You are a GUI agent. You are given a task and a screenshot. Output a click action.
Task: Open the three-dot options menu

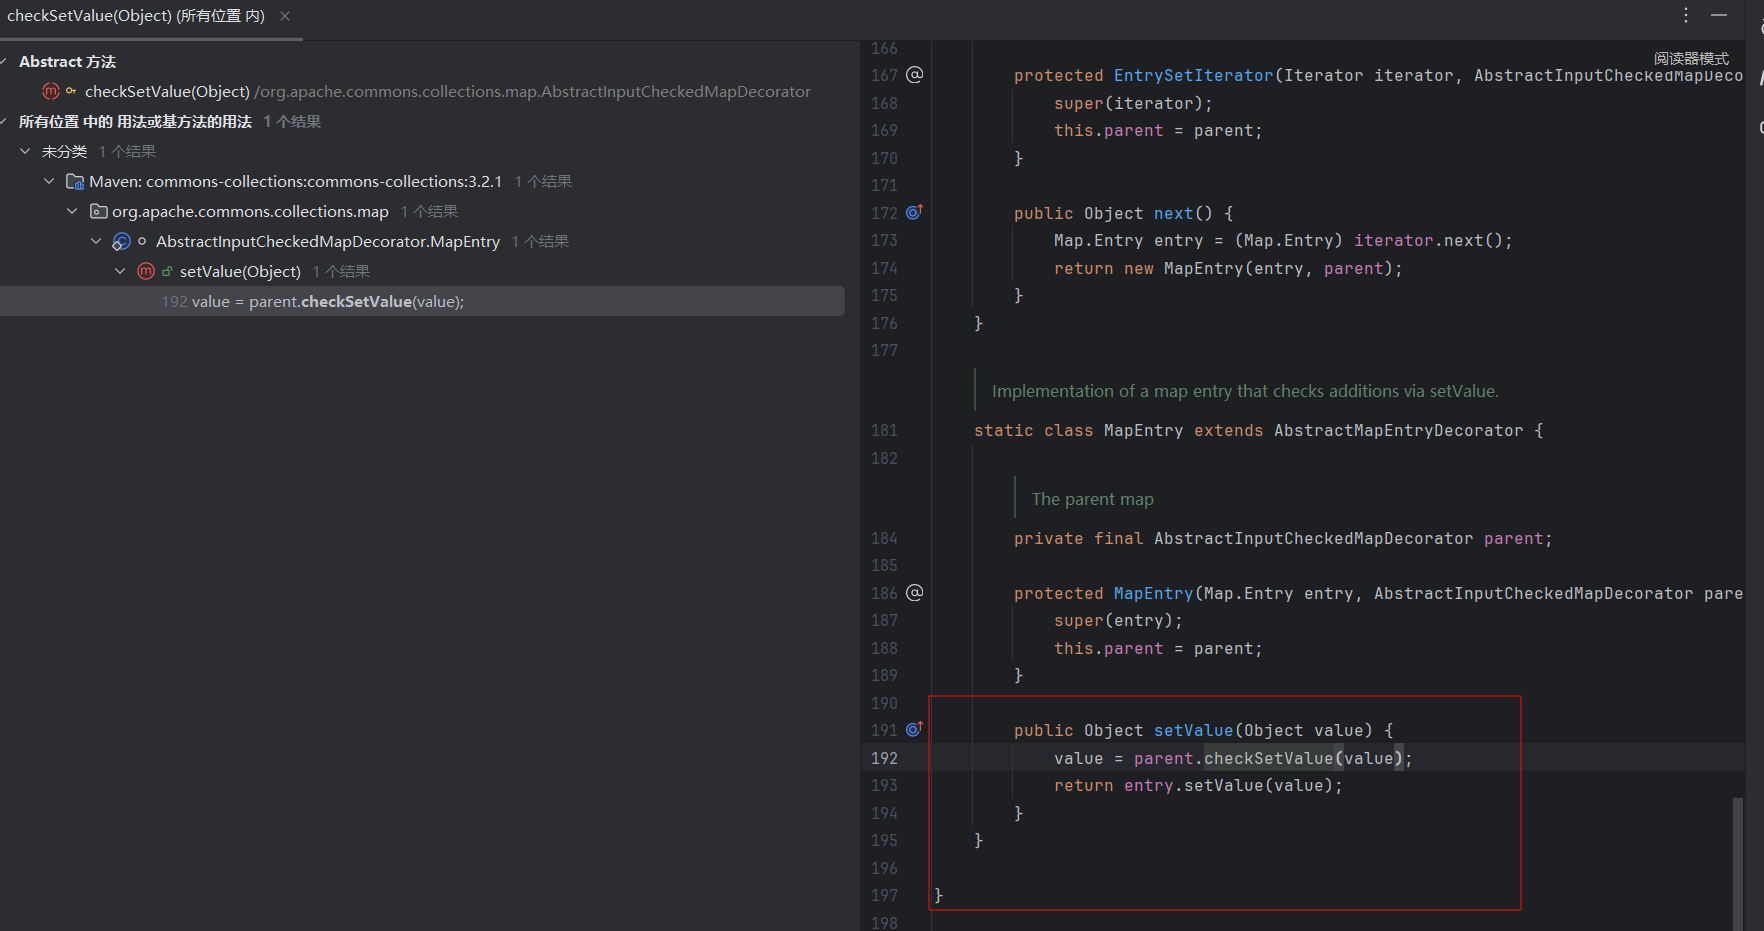pyautogui.click(x=1686, y=15)
